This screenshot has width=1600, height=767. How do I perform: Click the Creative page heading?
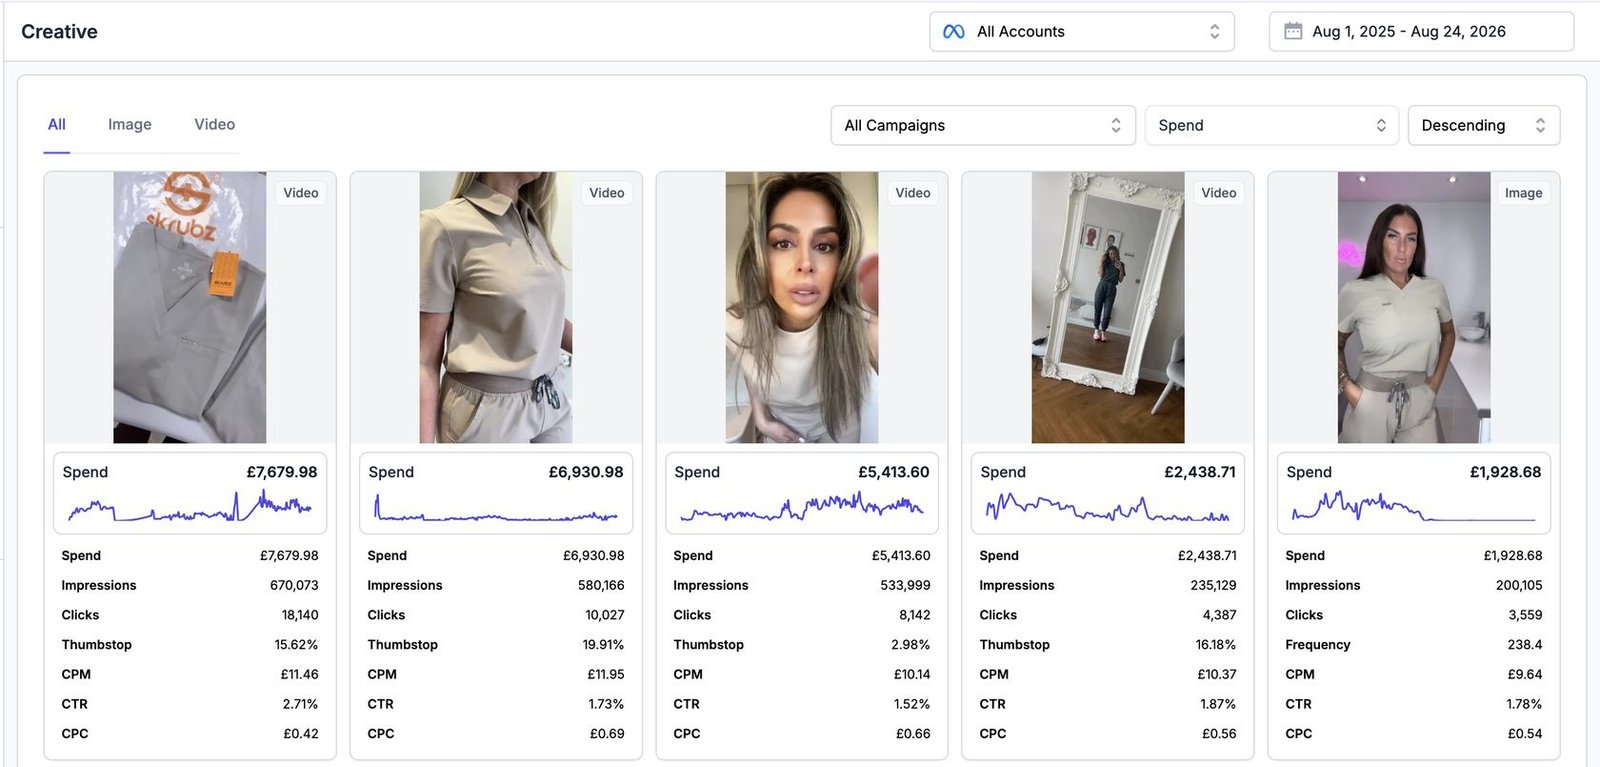59,32
